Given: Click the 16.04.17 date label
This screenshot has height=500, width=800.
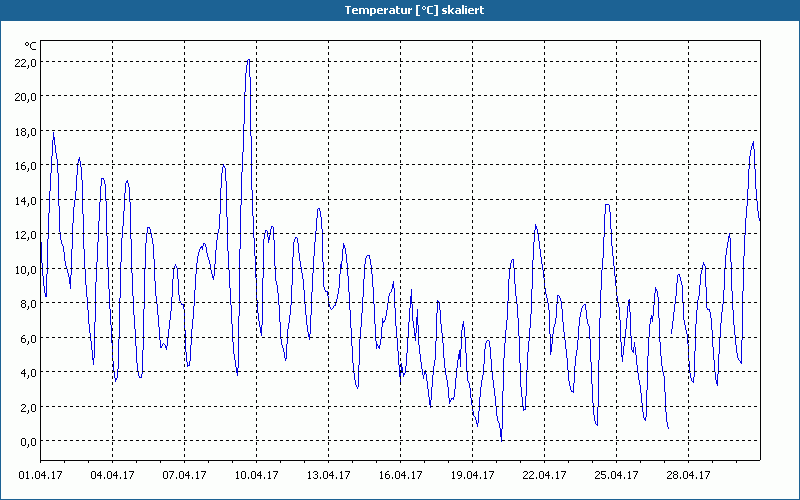Looking at the screenshot, I should 400,475.
